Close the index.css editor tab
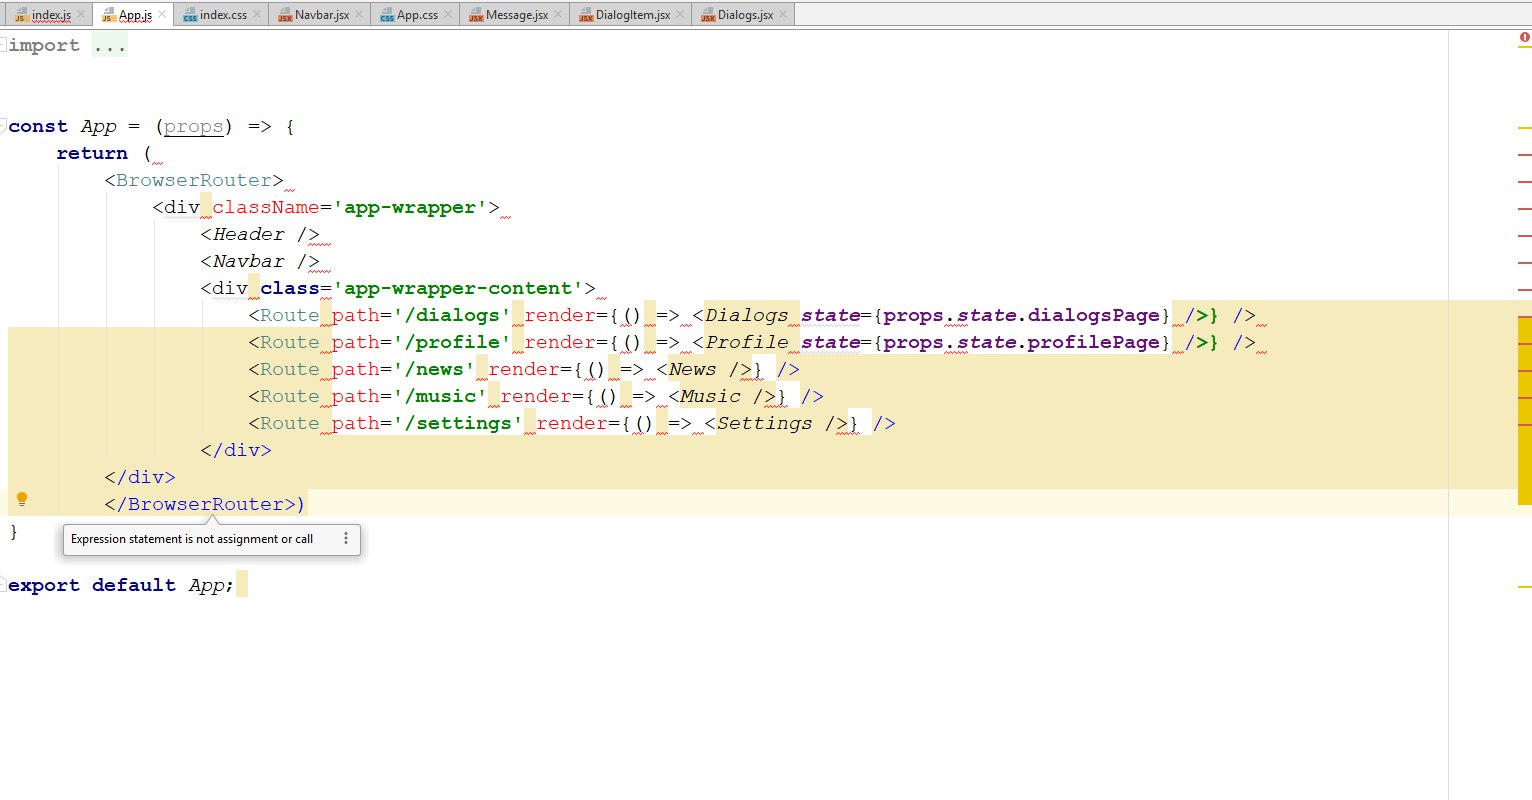1532x800 pixels. click(x=257, y=15)
